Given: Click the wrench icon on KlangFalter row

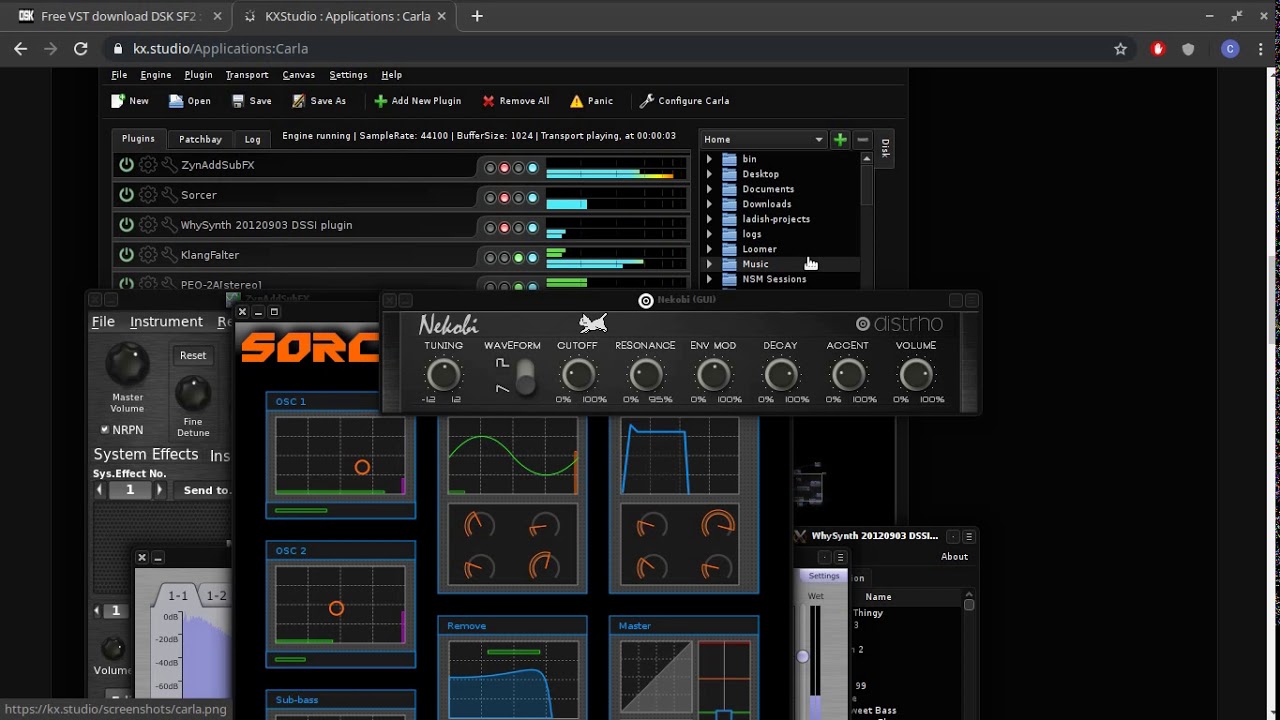Looking at the screenshot, I should coord(169,255).
